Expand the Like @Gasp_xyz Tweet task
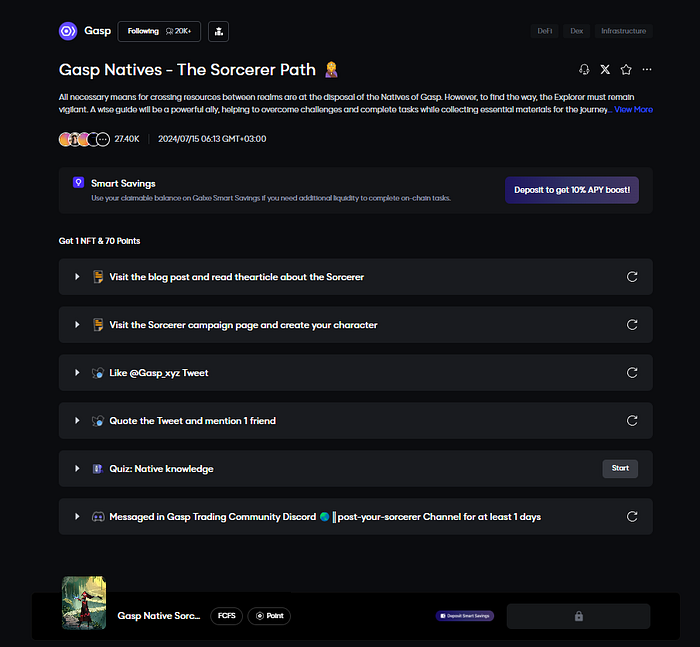 (x=77, y=373)
